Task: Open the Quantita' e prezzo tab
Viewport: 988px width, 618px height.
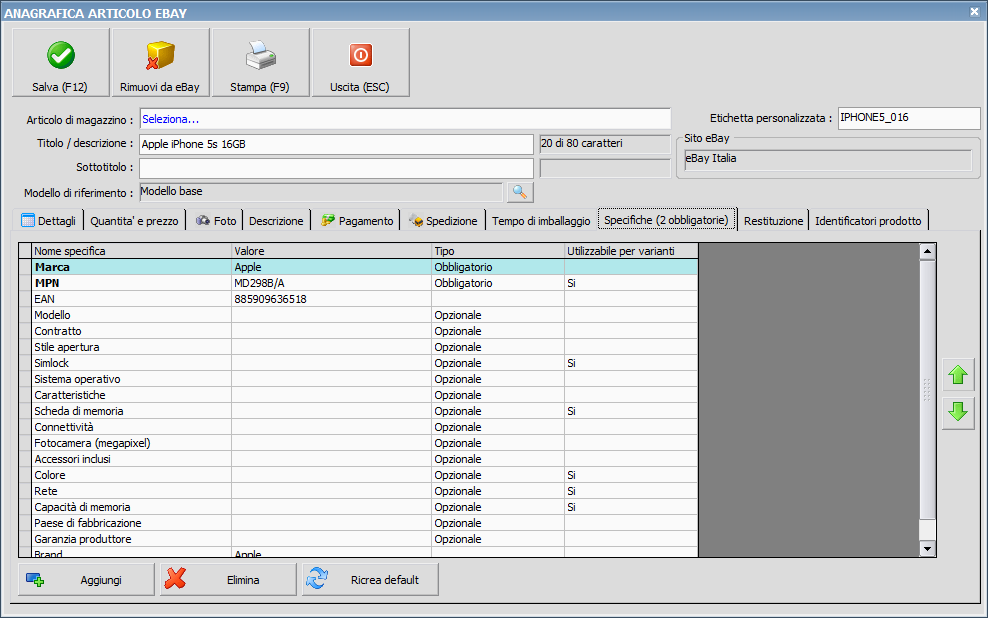Action: pos(134,220)
